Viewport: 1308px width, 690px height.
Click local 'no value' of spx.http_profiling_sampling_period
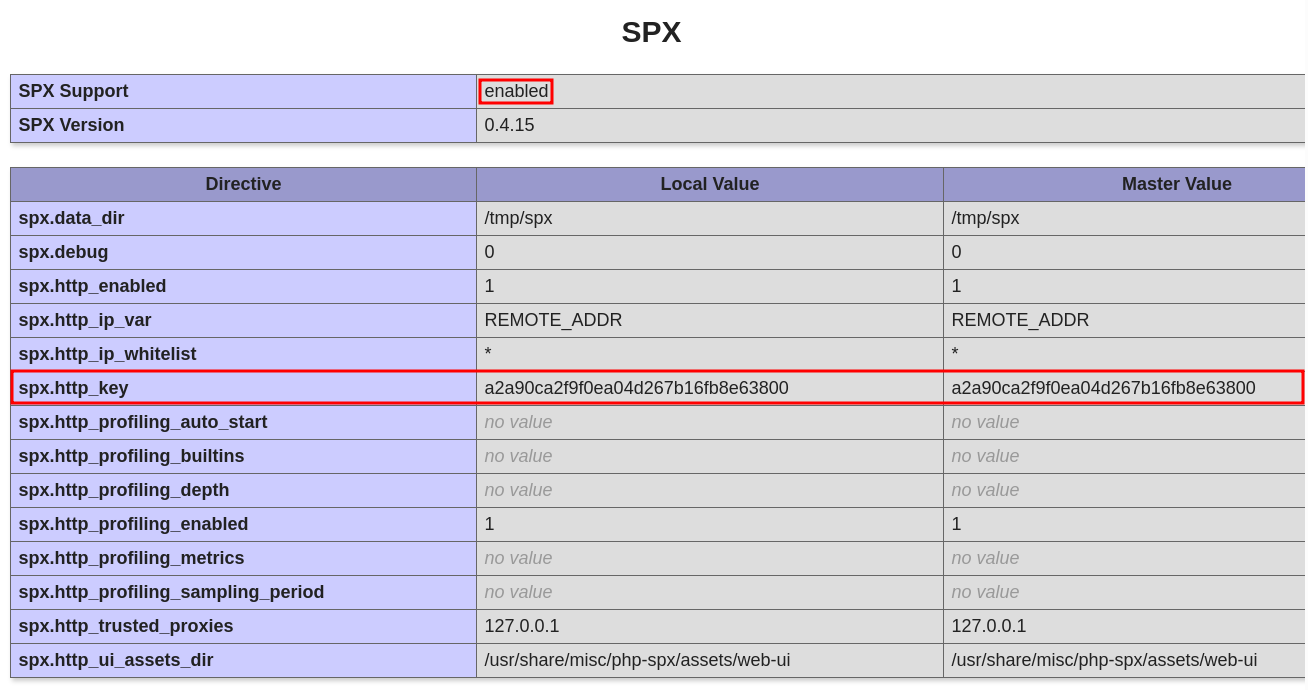(x=518, y=592)
